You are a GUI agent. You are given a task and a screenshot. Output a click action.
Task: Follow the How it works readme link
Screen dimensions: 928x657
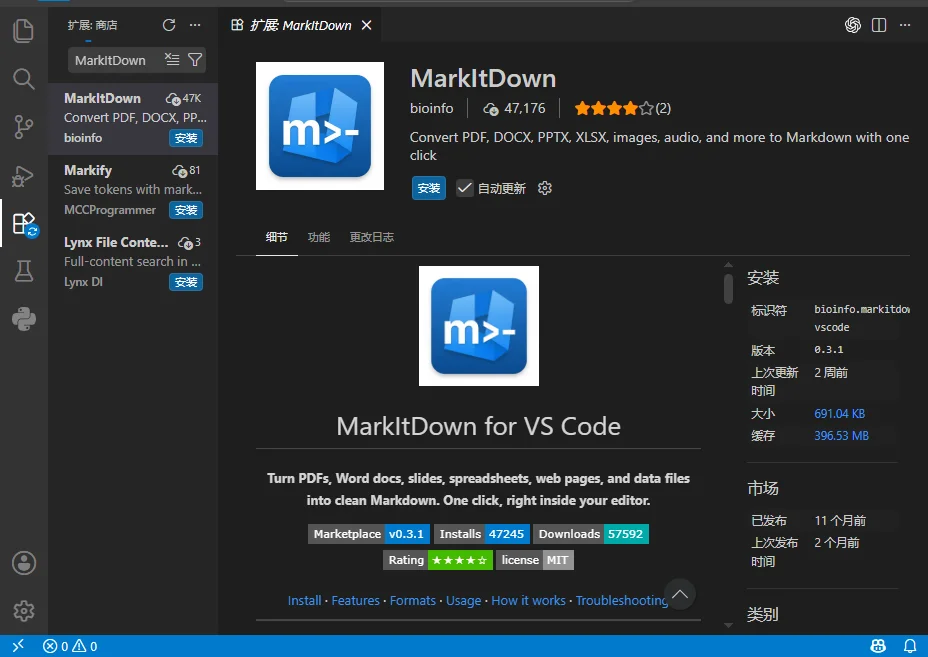(x=529, y=601)
